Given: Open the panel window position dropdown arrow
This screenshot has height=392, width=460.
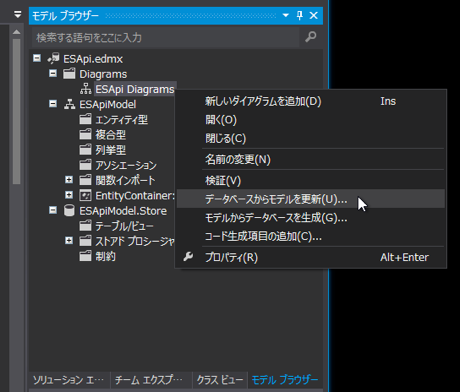Looking at the screenshot, I should pos(286,15).
